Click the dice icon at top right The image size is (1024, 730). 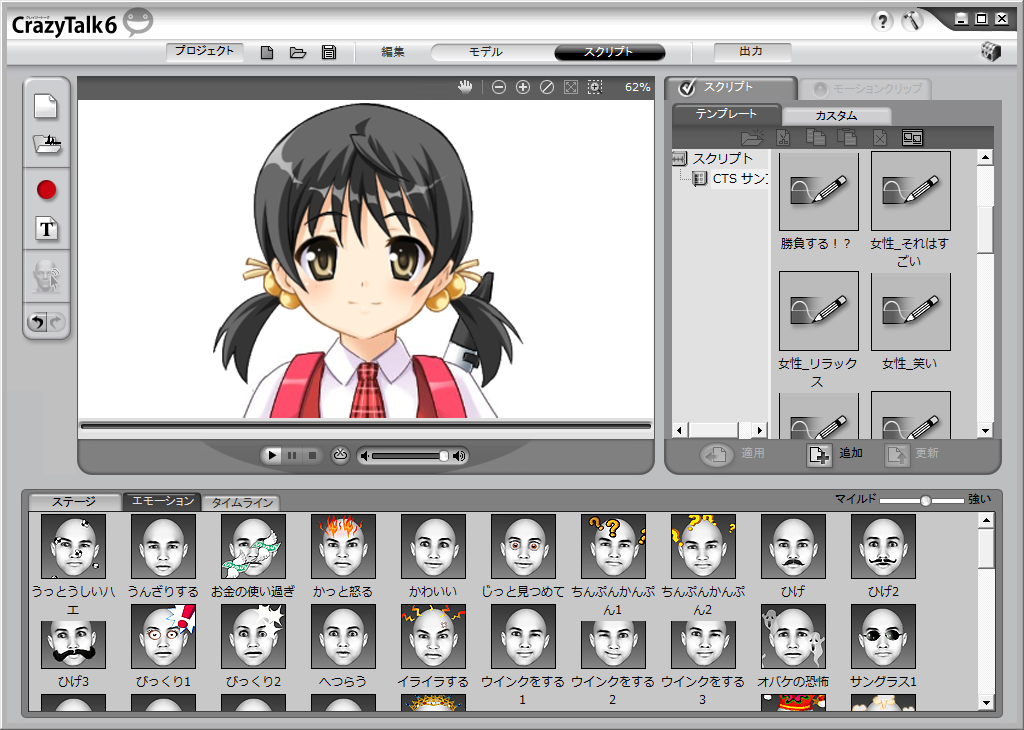pos(991,52)
